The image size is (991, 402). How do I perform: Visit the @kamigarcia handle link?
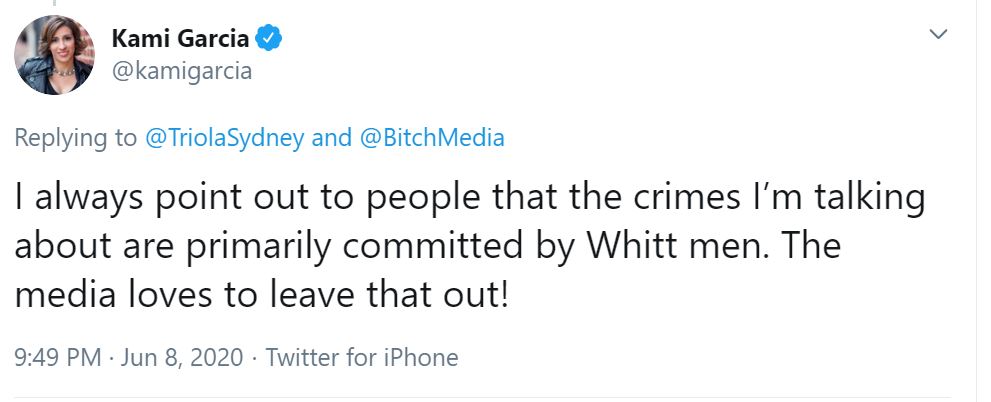182,71
